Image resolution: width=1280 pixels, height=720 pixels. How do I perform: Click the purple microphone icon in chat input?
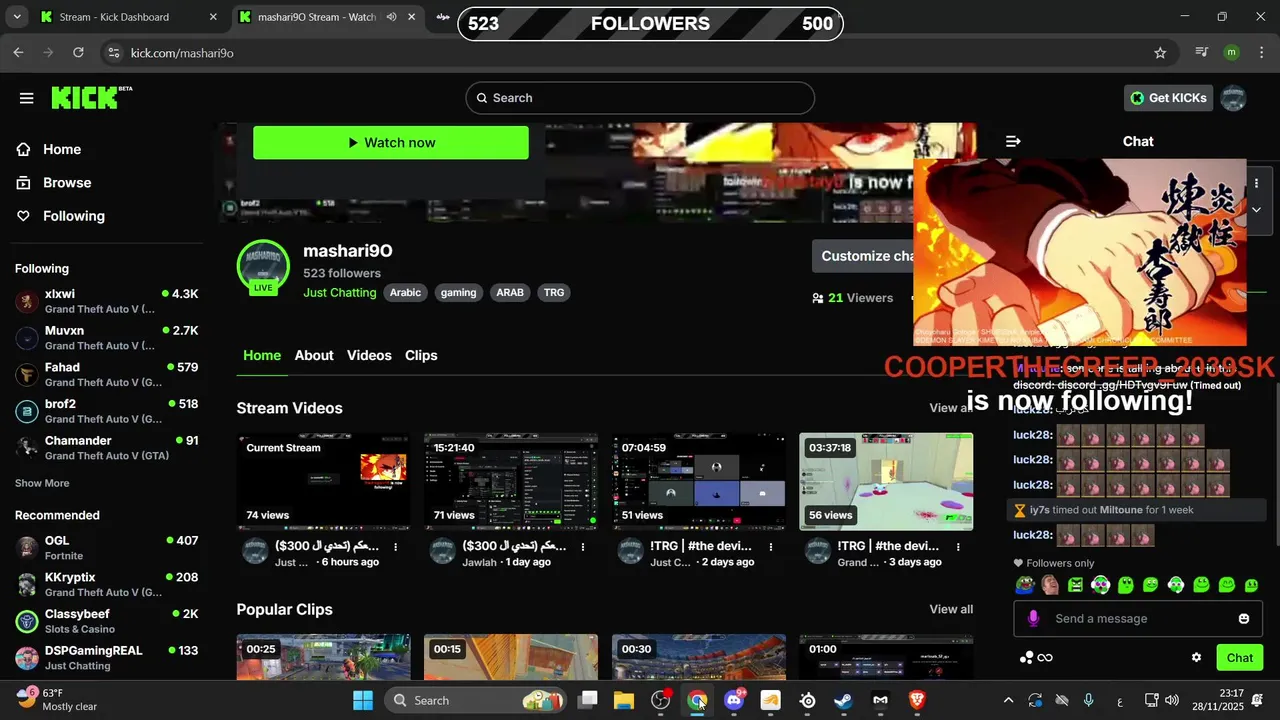(1034, 619)
